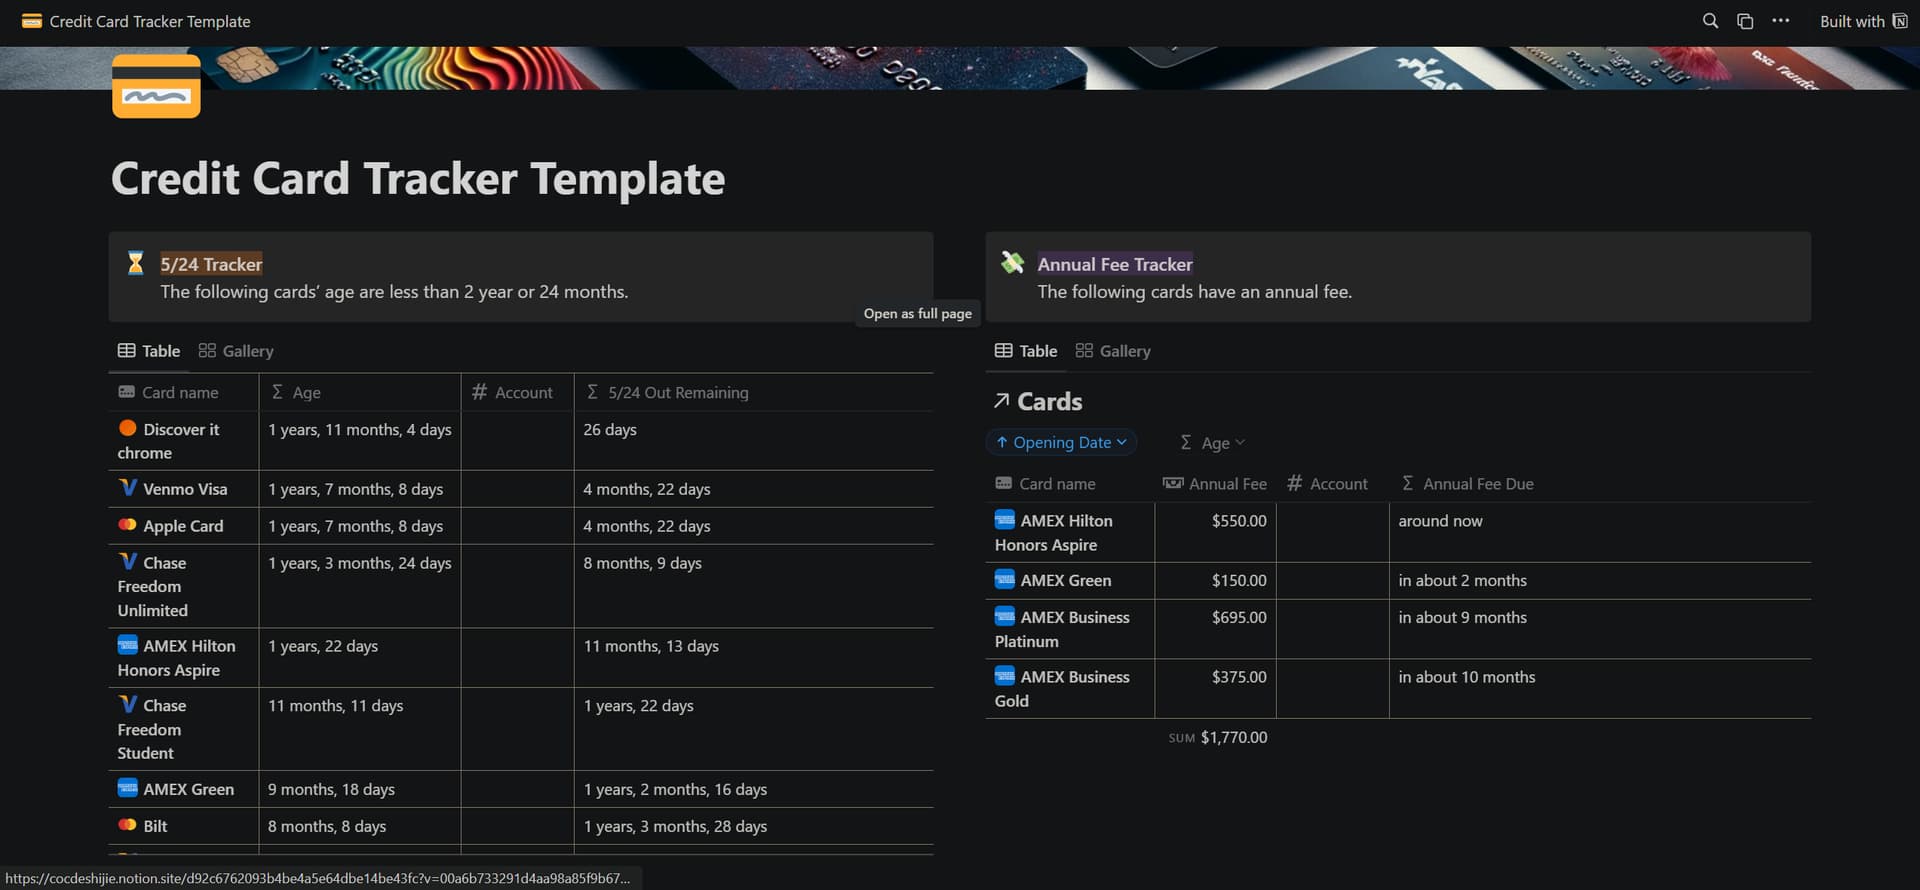The image size is (1920, 890).
Task: Click the Annual Fee Due column header
Action: pyautogui.click(x=1600, y=484)
